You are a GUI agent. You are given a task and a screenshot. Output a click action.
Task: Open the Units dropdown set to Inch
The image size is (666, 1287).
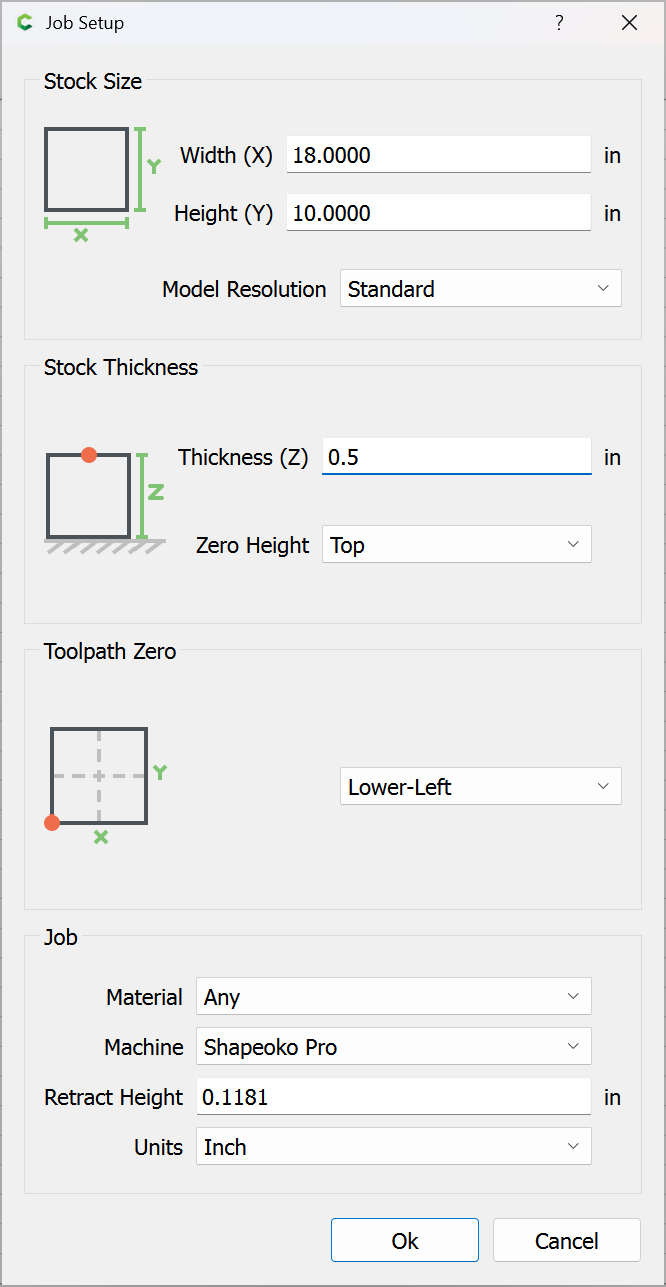pos(394,1147)
